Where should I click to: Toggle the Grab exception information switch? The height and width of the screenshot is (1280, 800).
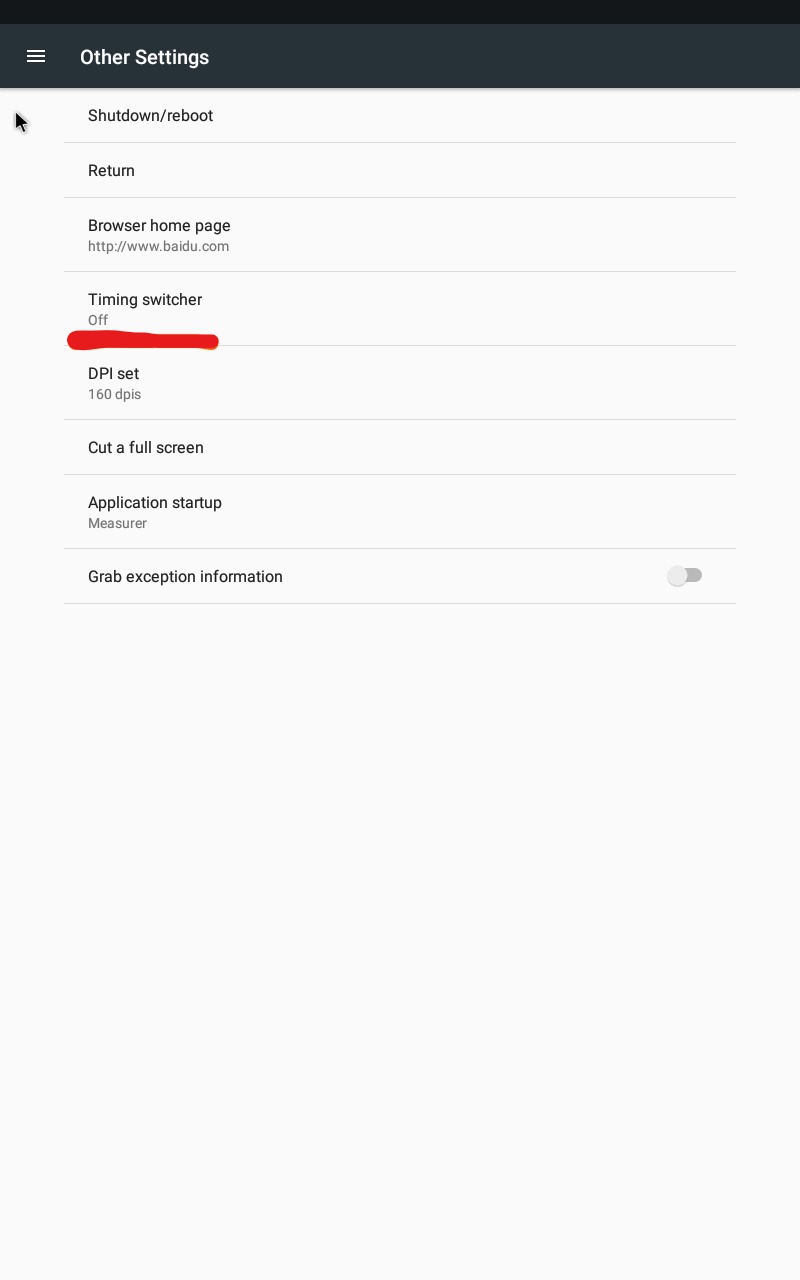click(685, 576)
